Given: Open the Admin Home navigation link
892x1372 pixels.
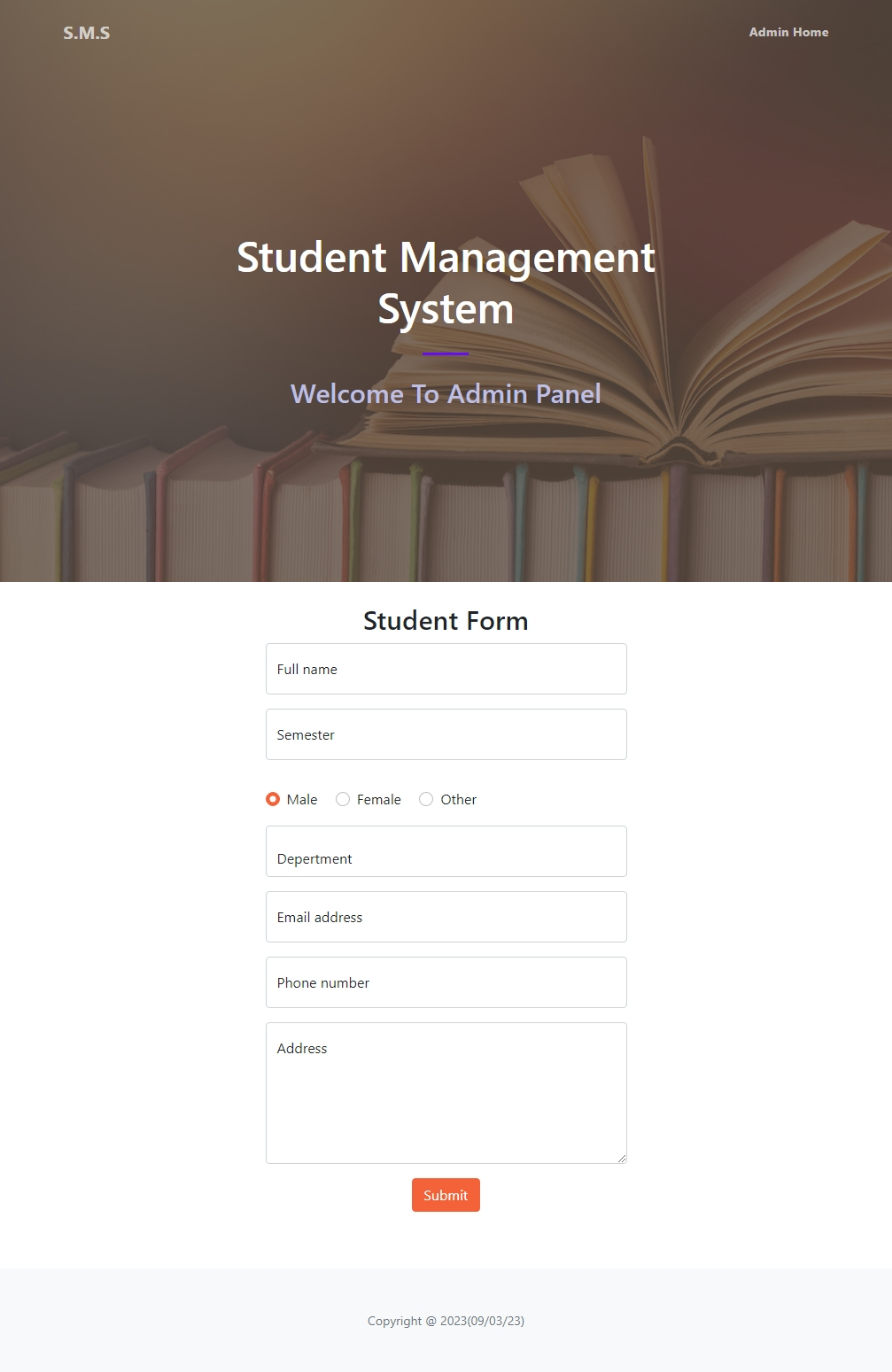Looking at the screenshot, I should coord(789,32).
